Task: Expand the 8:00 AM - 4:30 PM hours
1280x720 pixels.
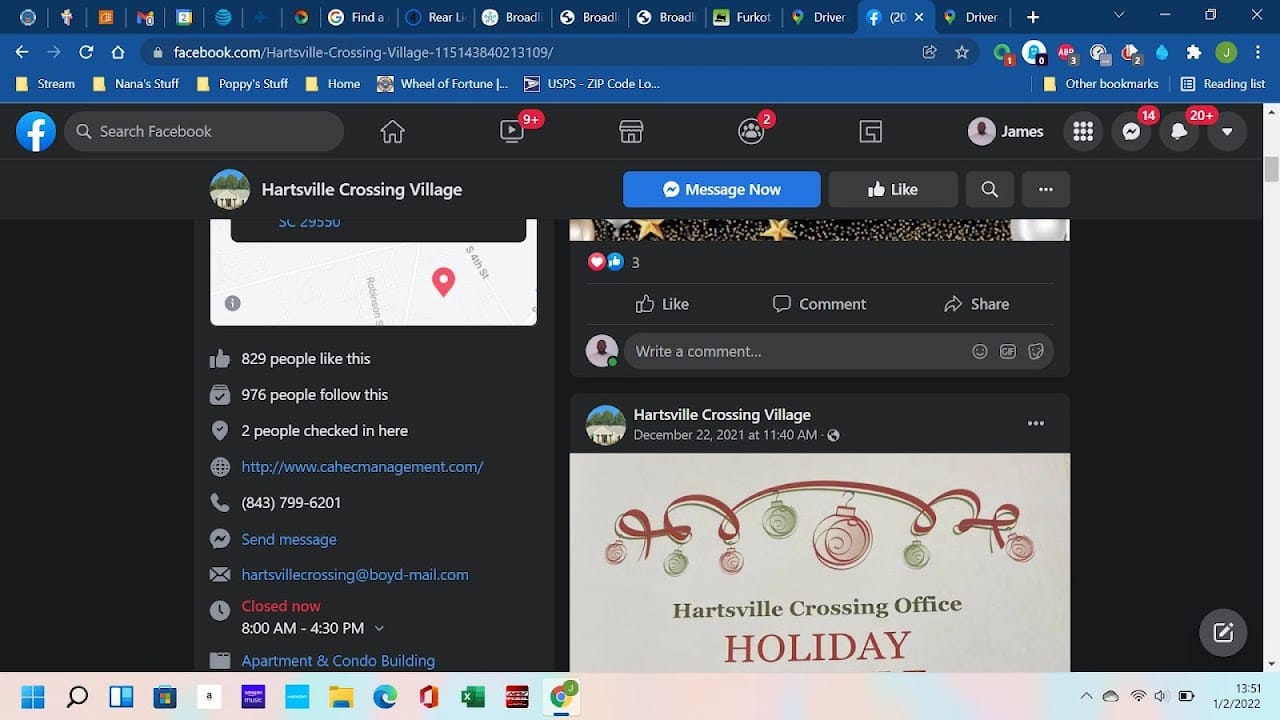Action: [x=379, y=628]
